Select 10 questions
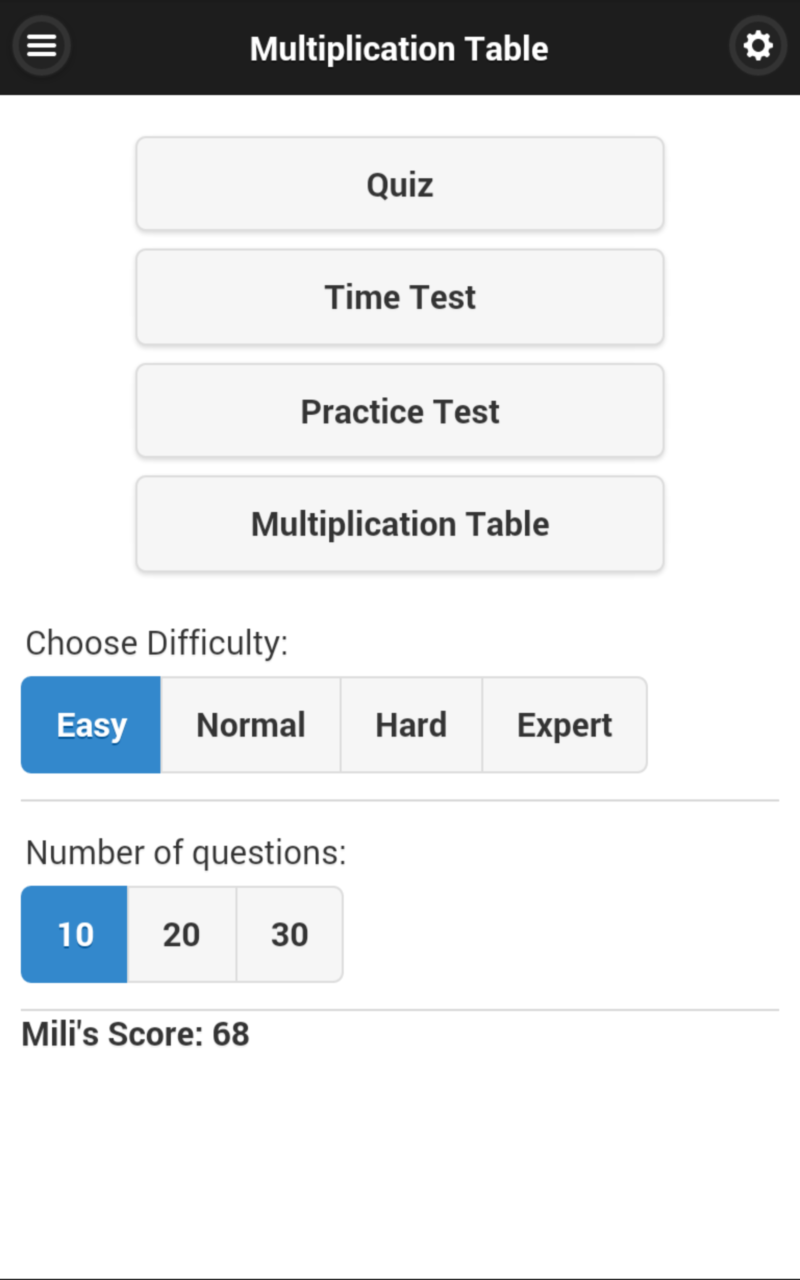Screen dimensions: 800x1280 click(75, 934)
